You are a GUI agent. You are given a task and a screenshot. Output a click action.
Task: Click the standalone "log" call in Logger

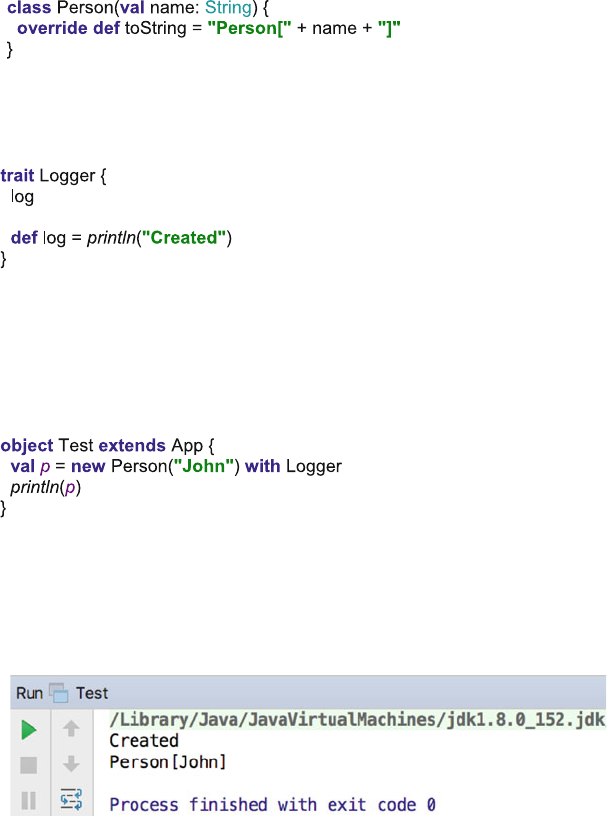[x=22, y=197]
